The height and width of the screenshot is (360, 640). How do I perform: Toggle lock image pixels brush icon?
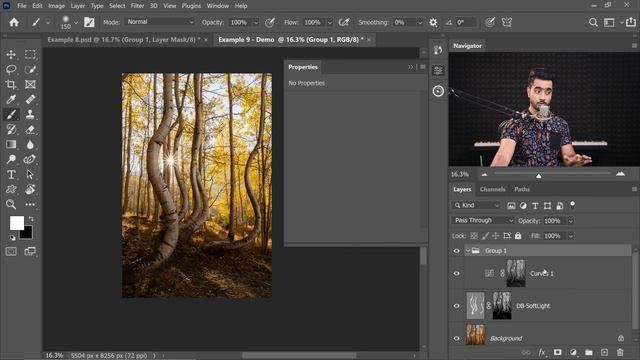click(x=485, y=236)
